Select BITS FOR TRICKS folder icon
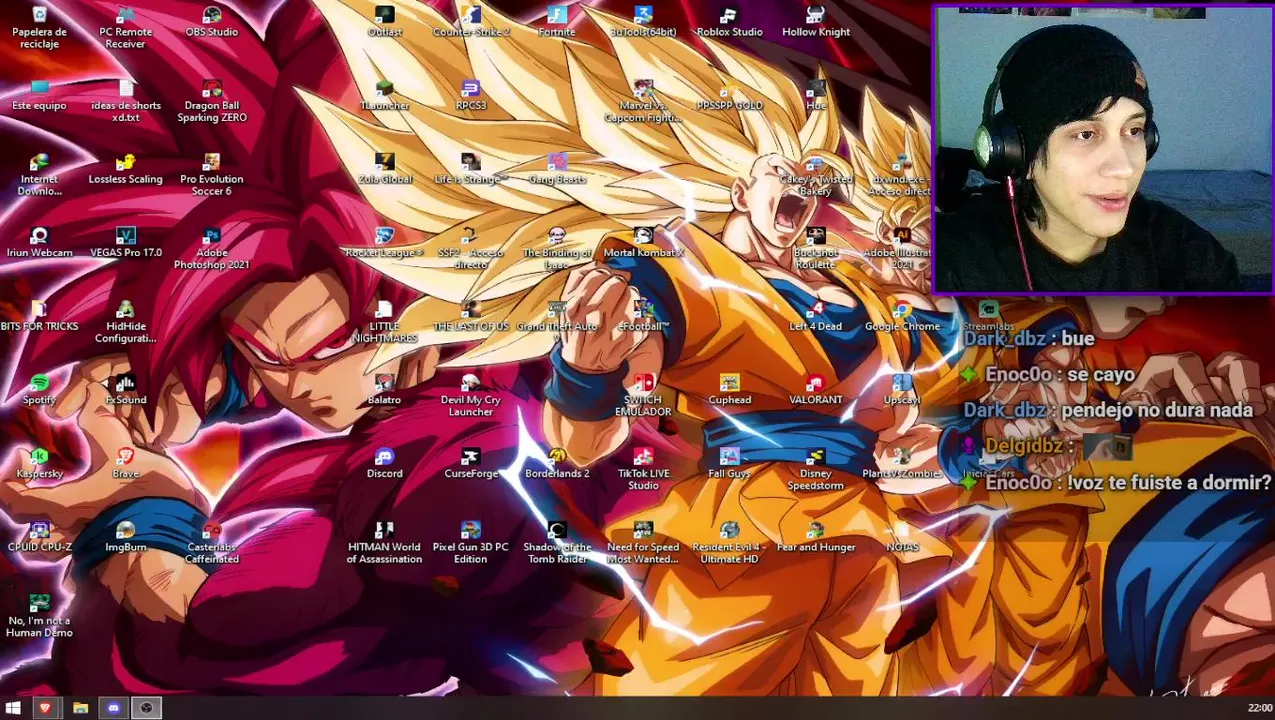Image resolution: width=1275 pixels, height=720 pixels. [x=39, y=315]
